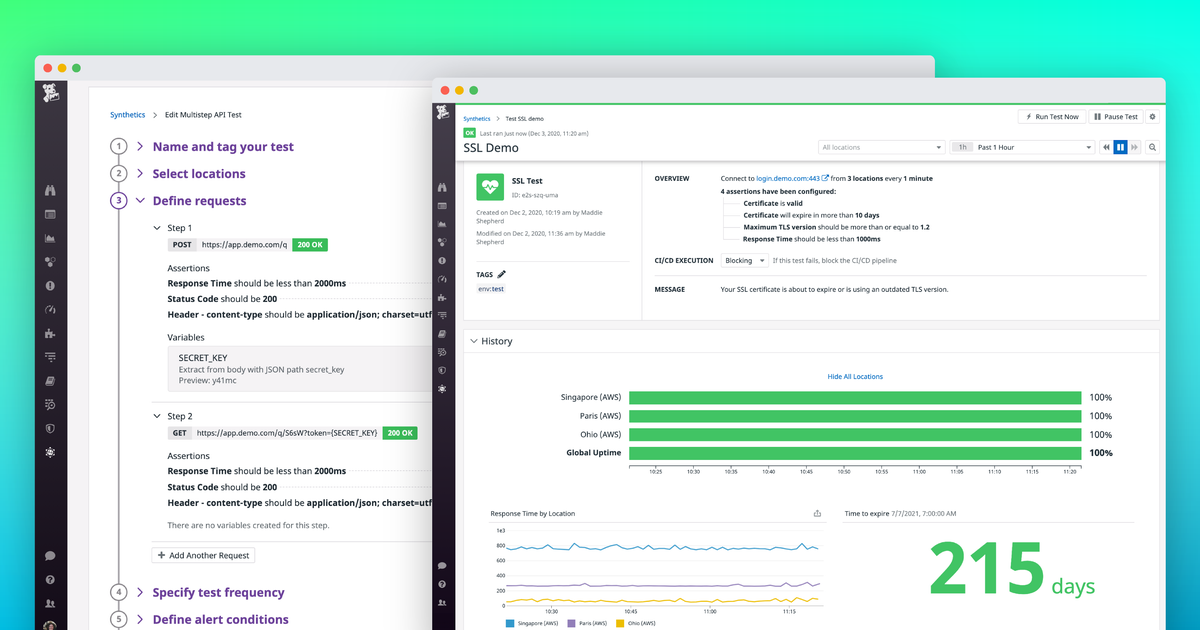Open the chat bubble icon in back window sidebar
1200x630 pixels.
[50, 556]
